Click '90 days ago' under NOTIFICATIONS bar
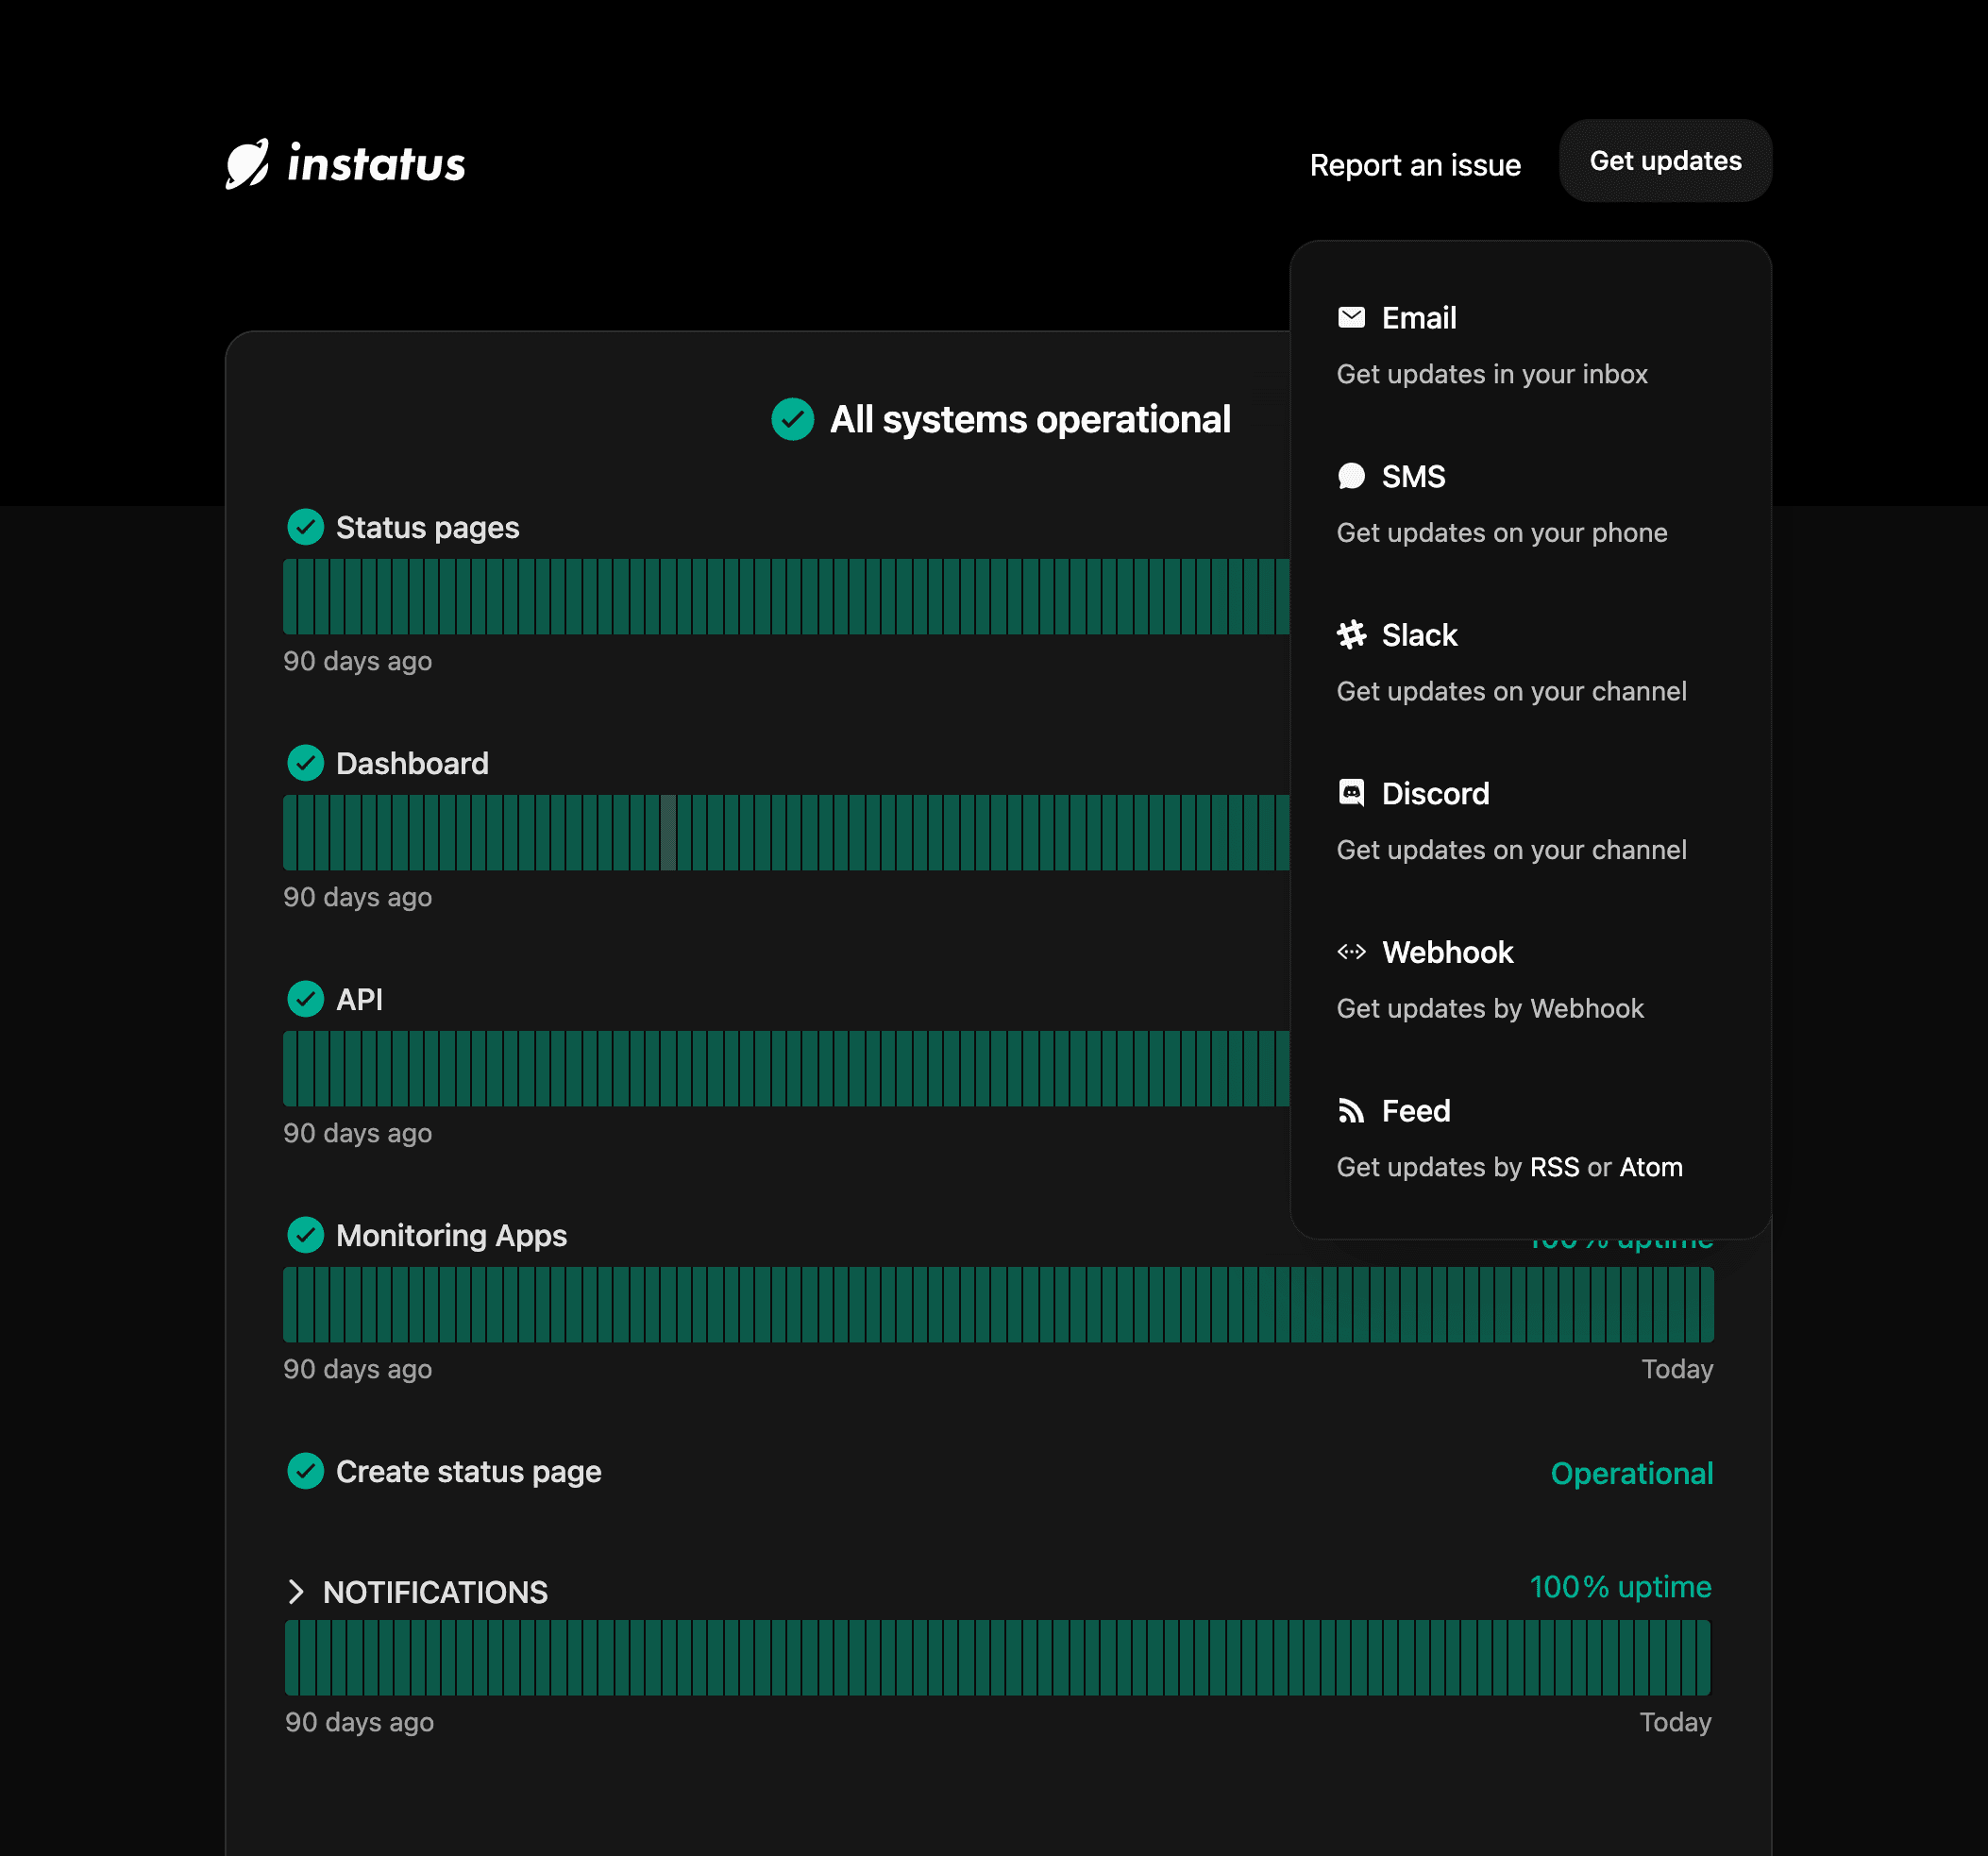The height and width of the screenshot is (1856, 1988). (359, 1722)
